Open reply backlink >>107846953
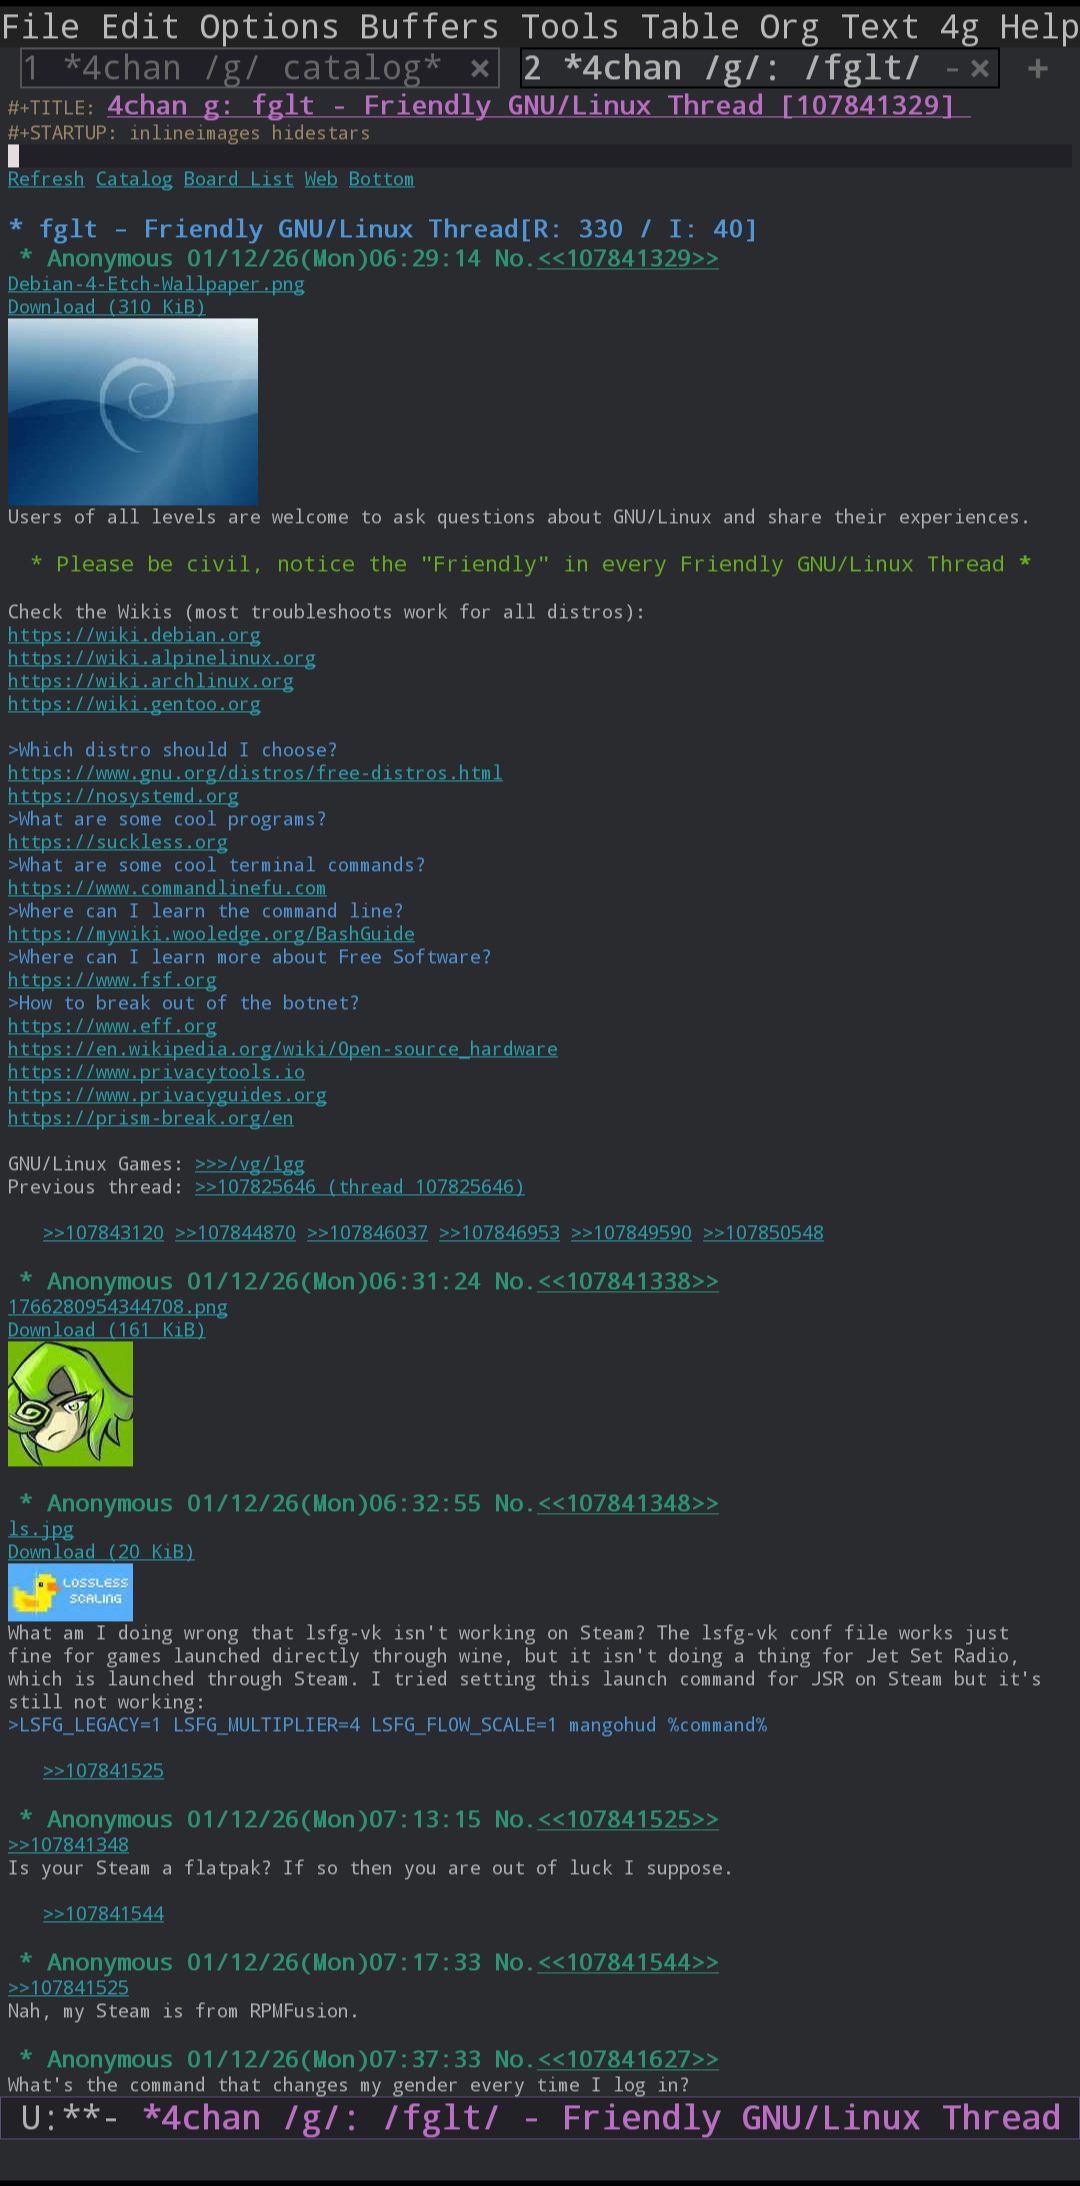 pyautogui.click(x=499, y=1233)
